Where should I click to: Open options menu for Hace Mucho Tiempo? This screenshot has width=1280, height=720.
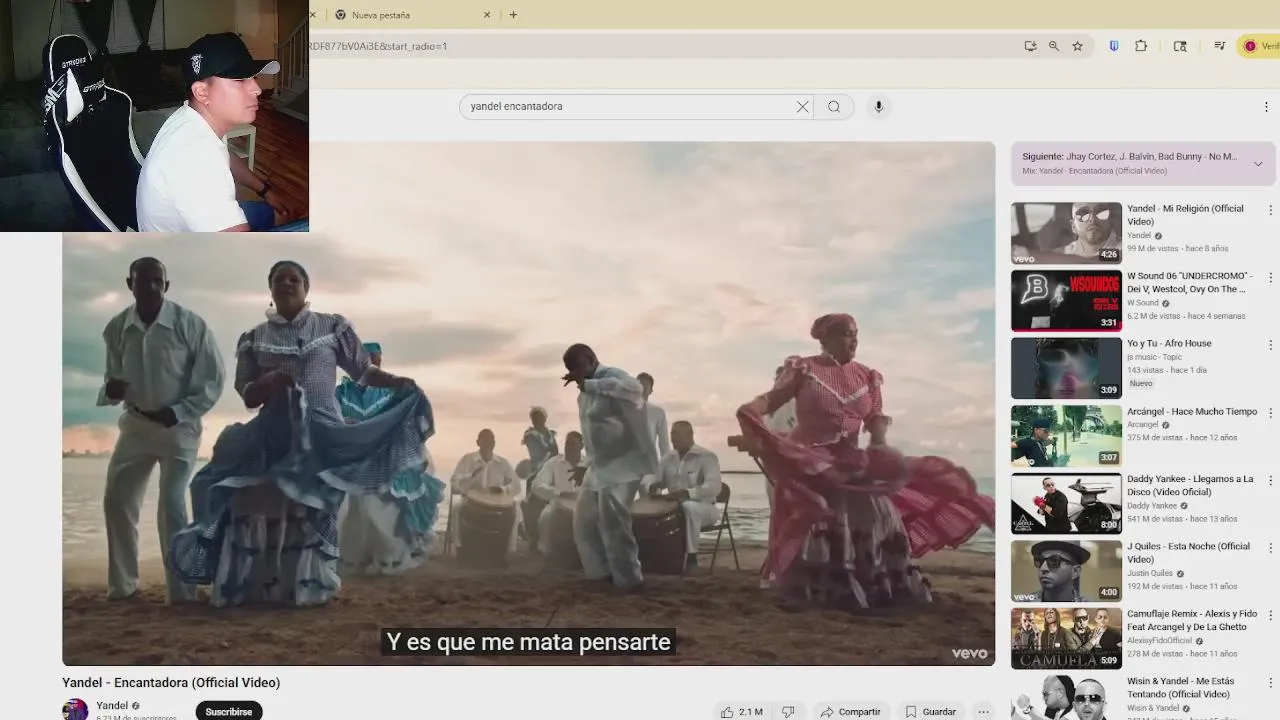(x=1271, y=412)
